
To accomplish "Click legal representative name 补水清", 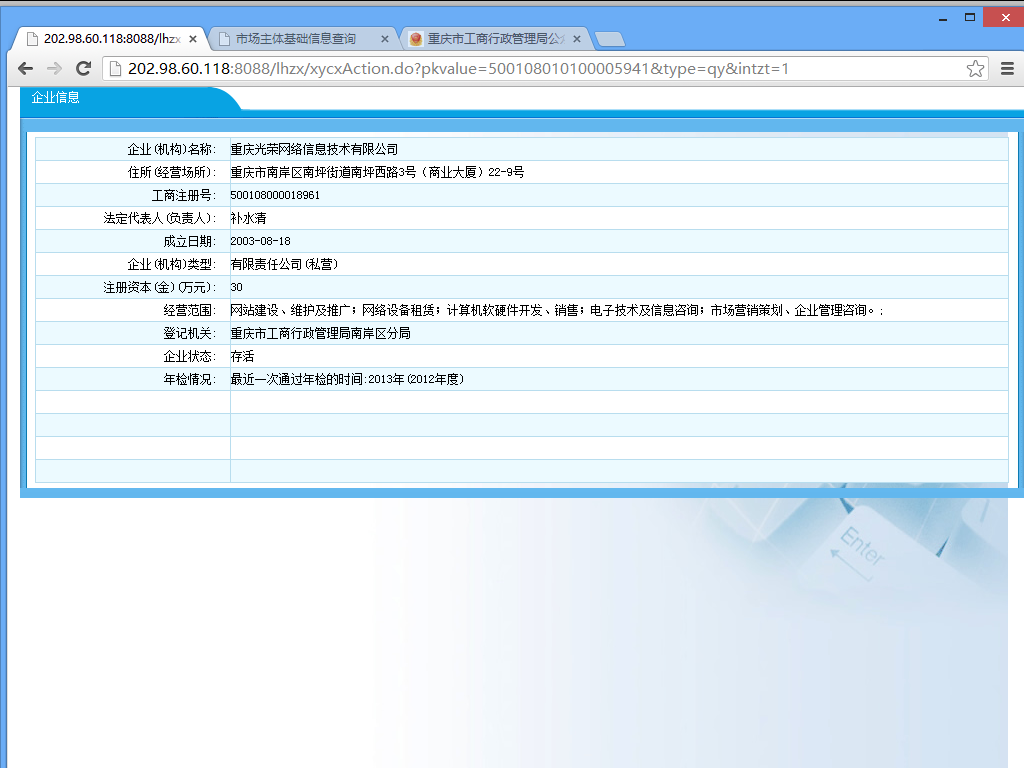I will point(248,218).
